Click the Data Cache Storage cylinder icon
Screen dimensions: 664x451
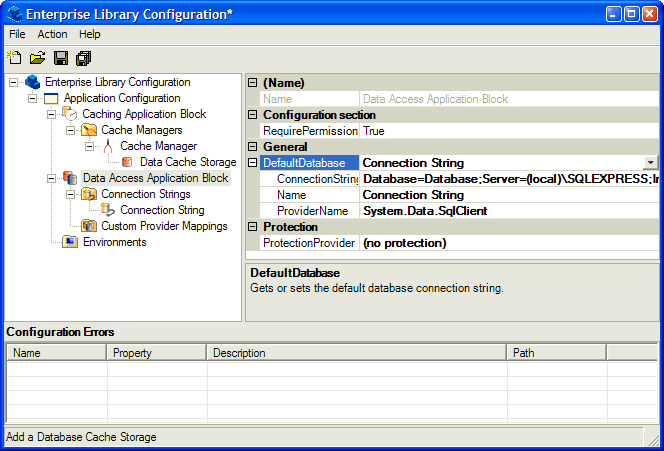(127, 162)
